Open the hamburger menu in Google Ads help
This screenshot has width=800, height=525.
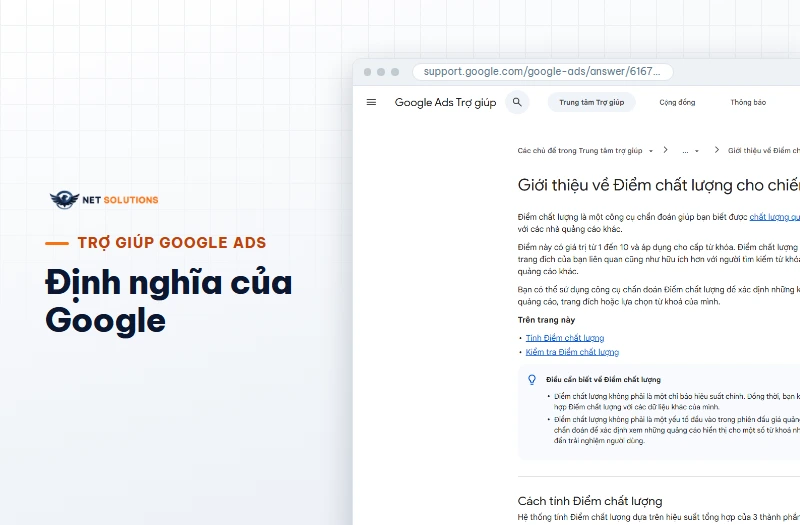[371, 102]
